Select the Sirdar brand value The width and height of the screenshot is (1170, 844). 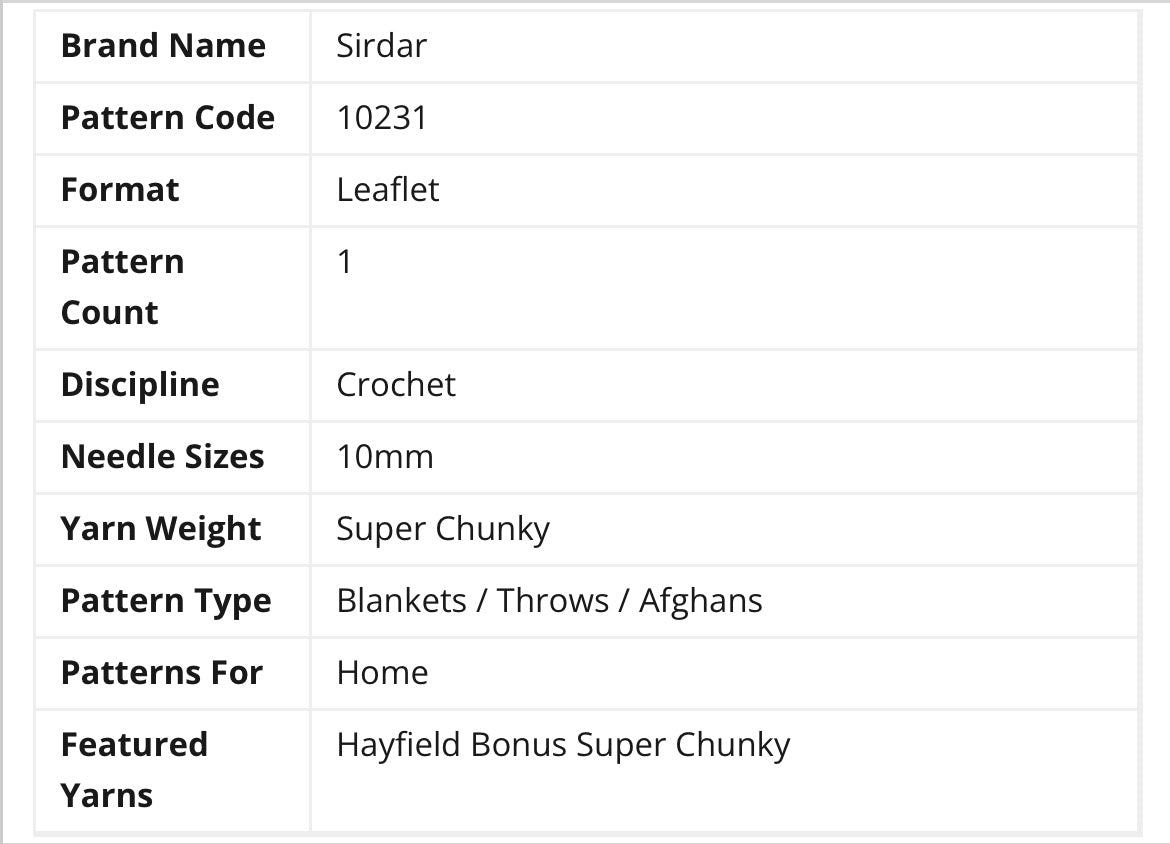(x=381, y=46)
